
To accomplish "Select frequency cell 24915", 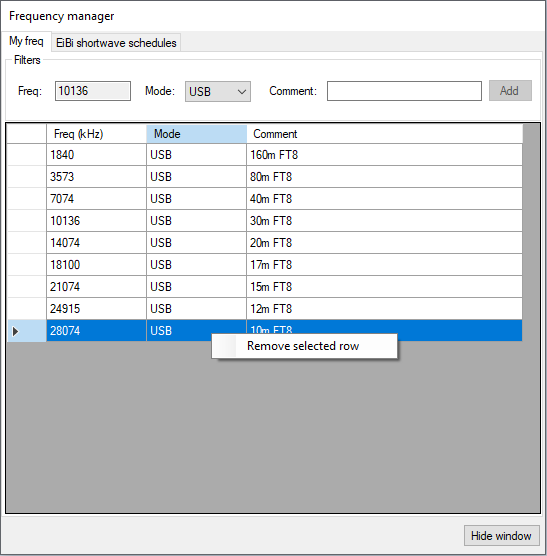I will (96, 308).
